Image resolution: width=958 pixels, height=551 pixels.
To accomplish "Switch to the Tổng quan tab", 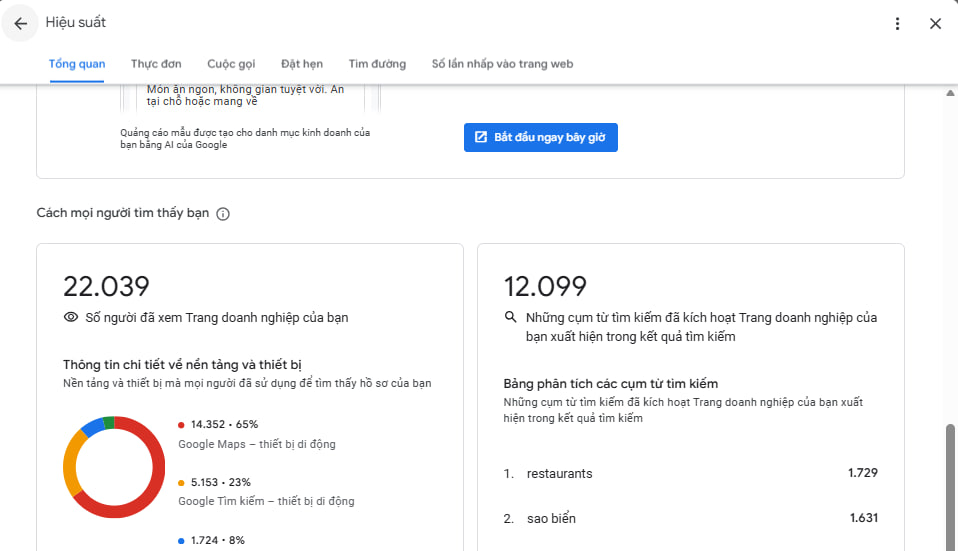I will click(77, 64).
